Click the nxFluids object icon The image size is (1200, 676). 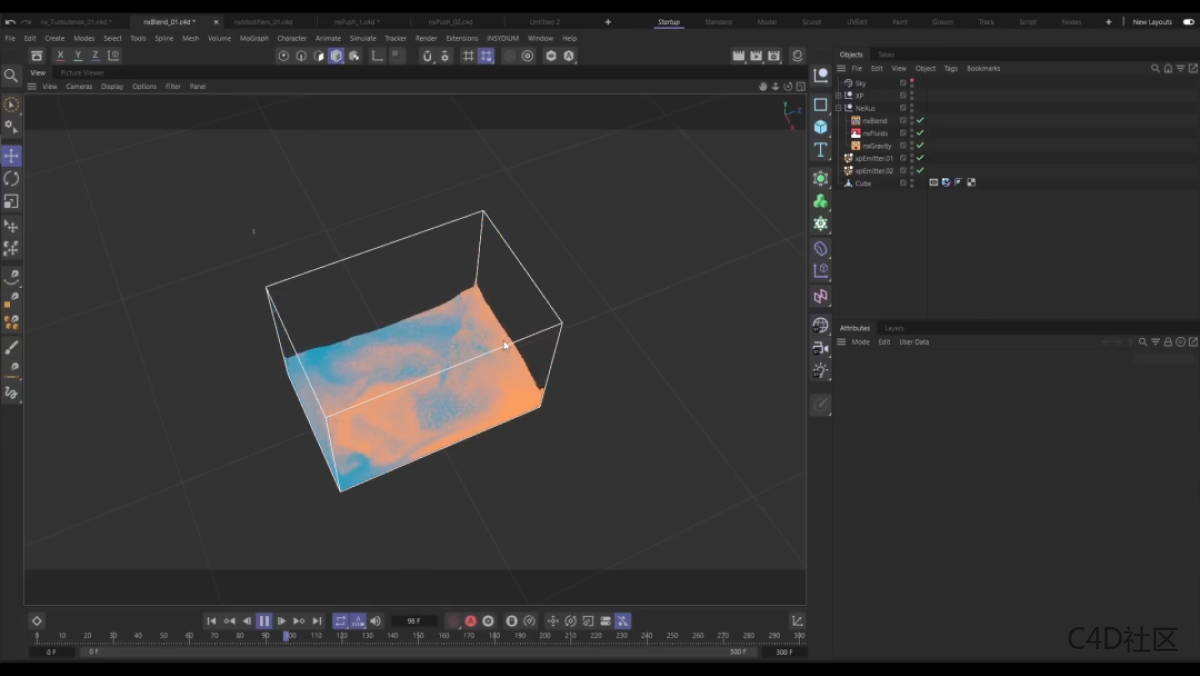tap(856, 133)
